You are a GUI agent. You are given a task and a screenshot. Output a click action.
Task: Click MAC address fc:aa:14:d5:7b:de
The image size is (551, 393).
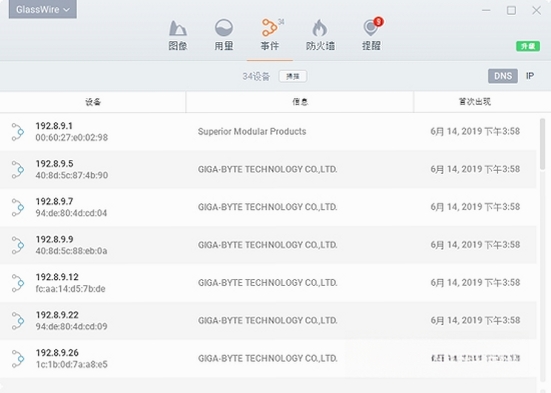70,289
